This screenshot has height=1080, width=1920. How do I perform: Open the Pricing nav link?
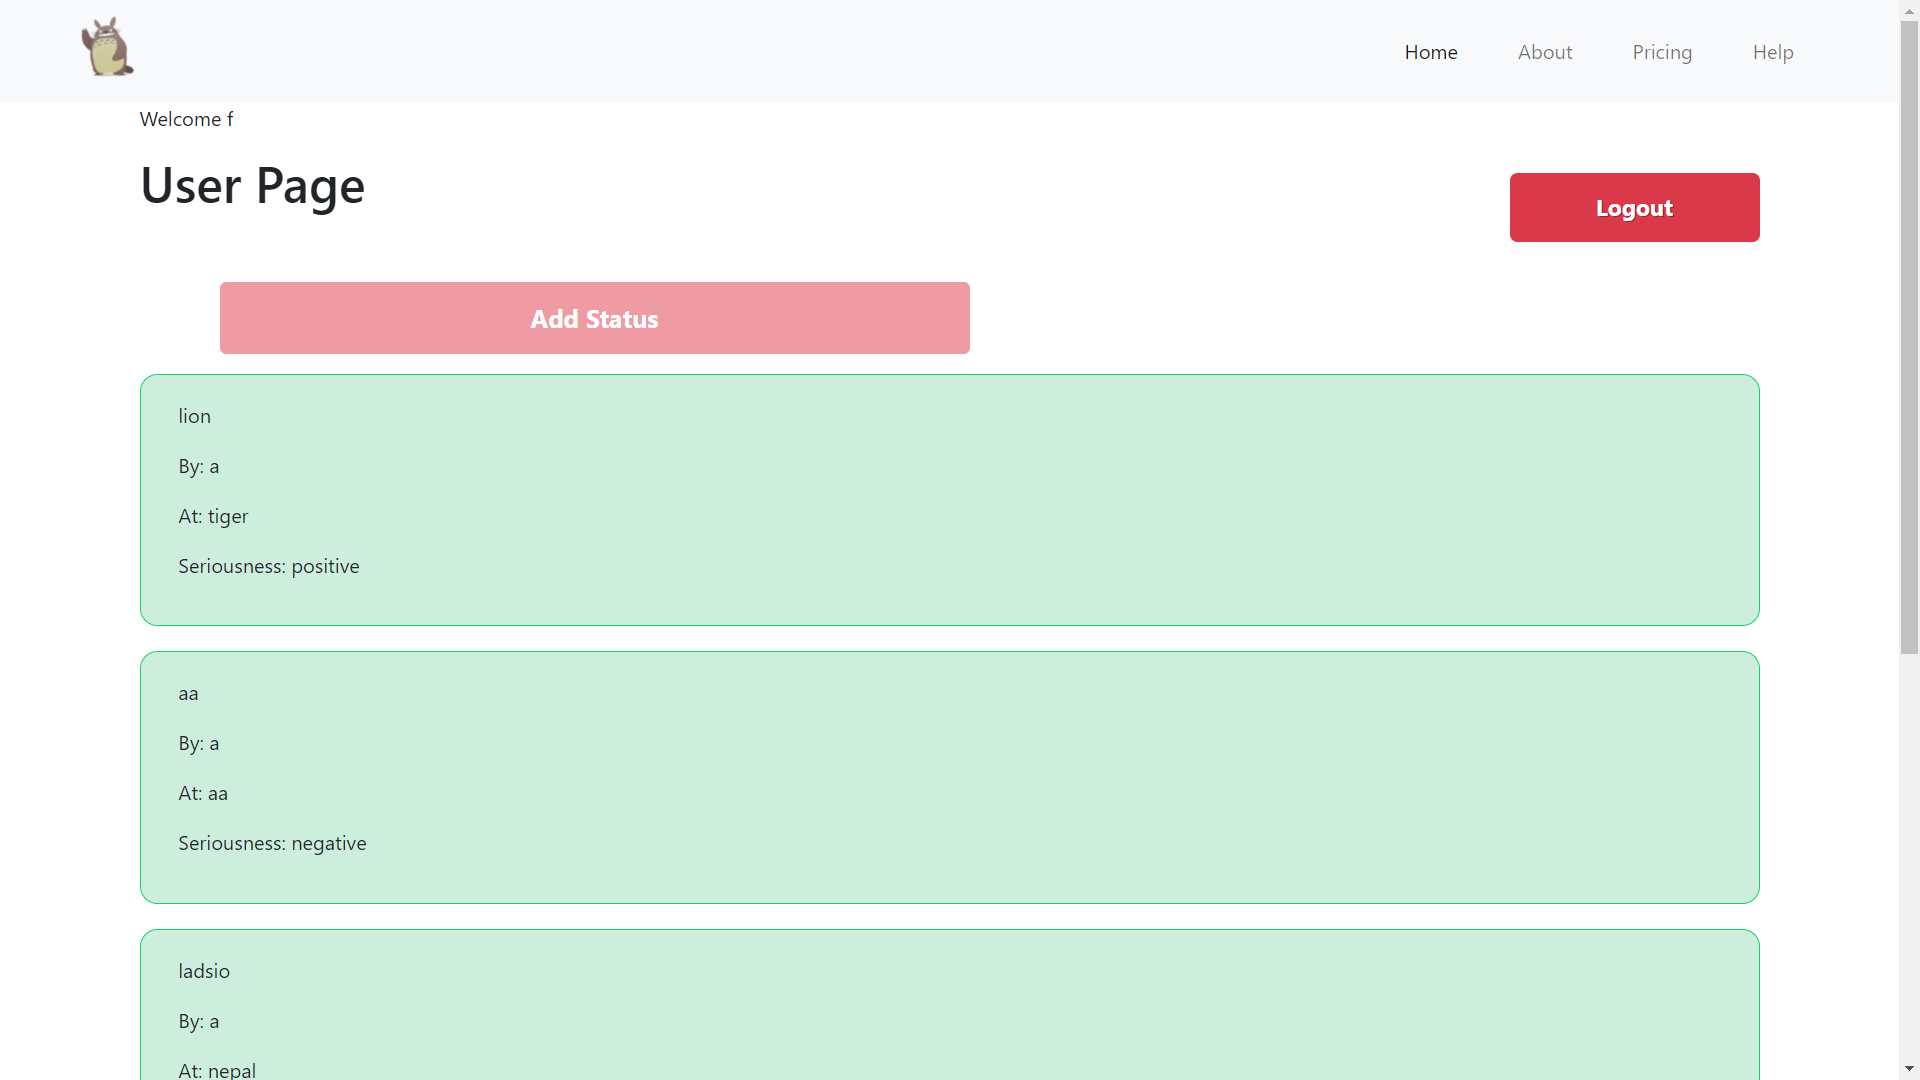tap(1661, 52)
